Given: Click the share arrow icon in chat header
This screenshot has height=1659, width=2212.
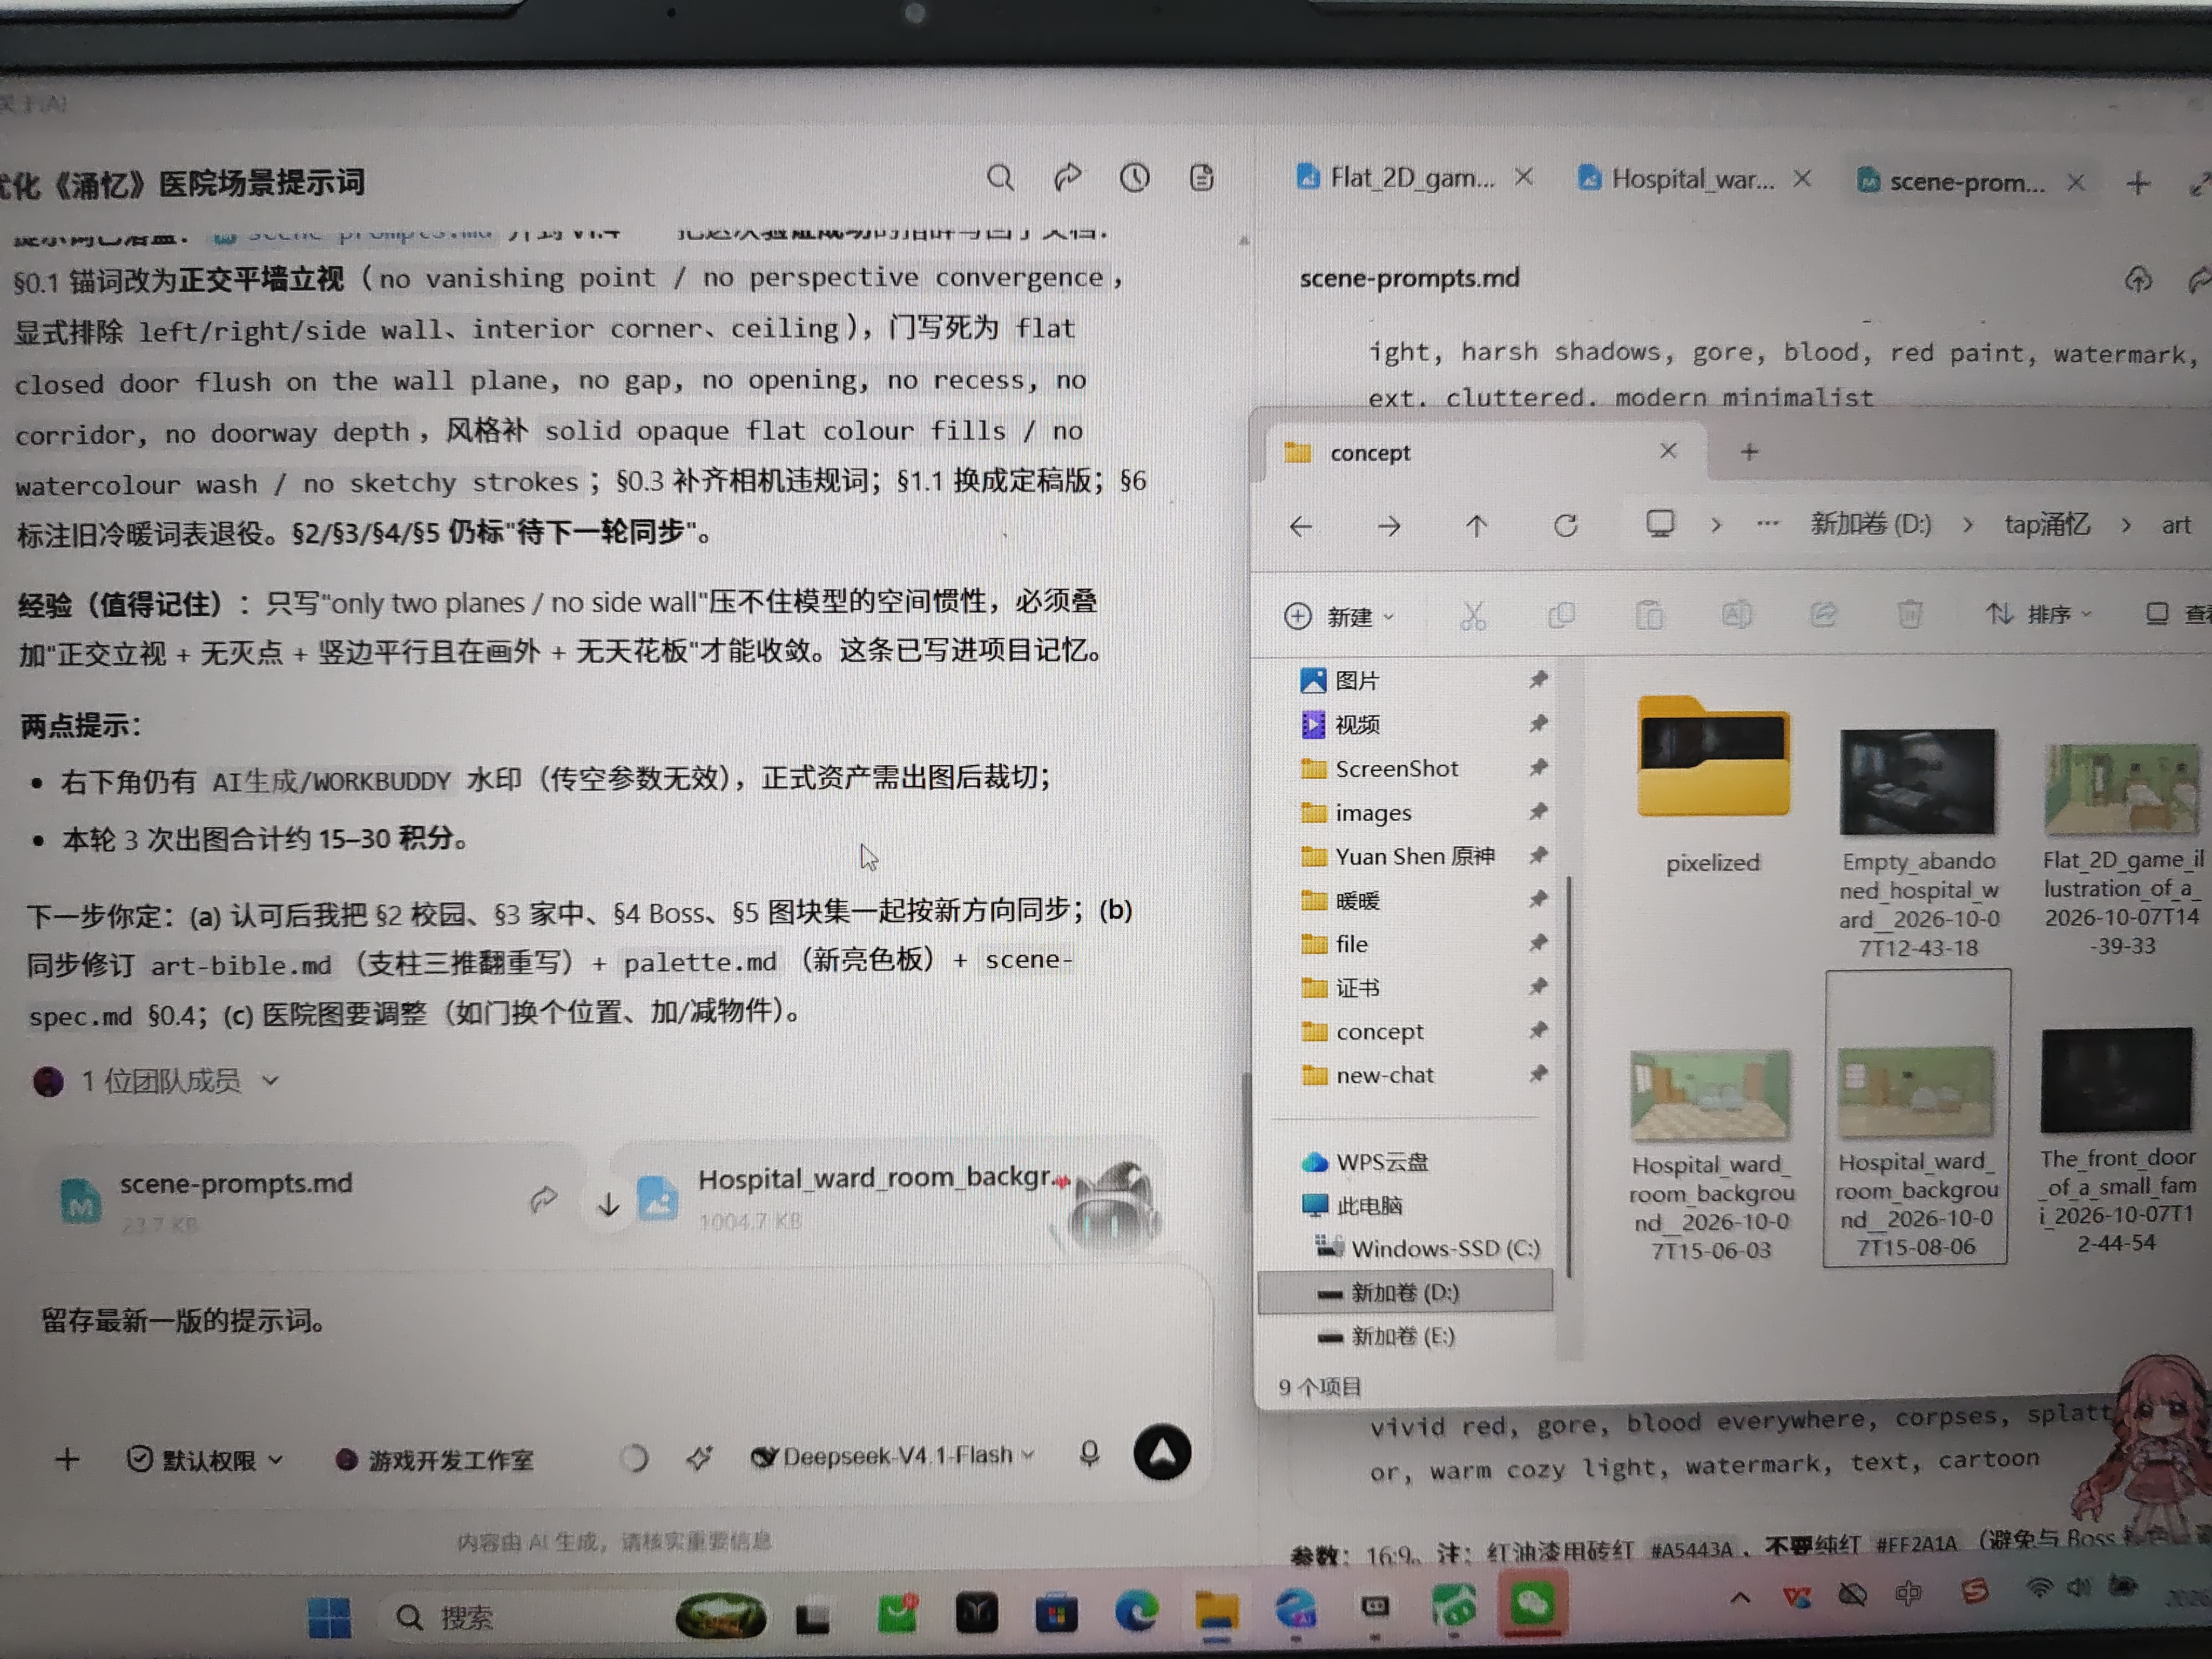Looking at the screenshot, I should pyautogui.click(x=1067, y=178).
